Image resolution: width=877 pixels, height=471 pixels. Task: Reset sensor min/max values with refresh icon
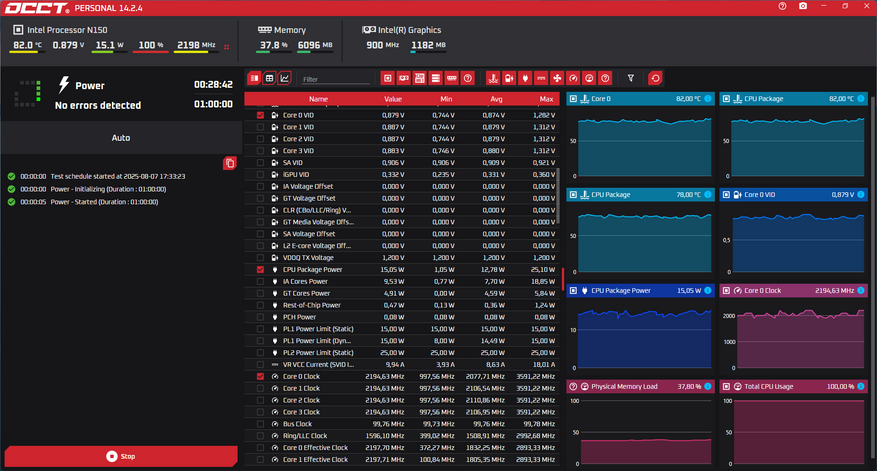(656, 78)
